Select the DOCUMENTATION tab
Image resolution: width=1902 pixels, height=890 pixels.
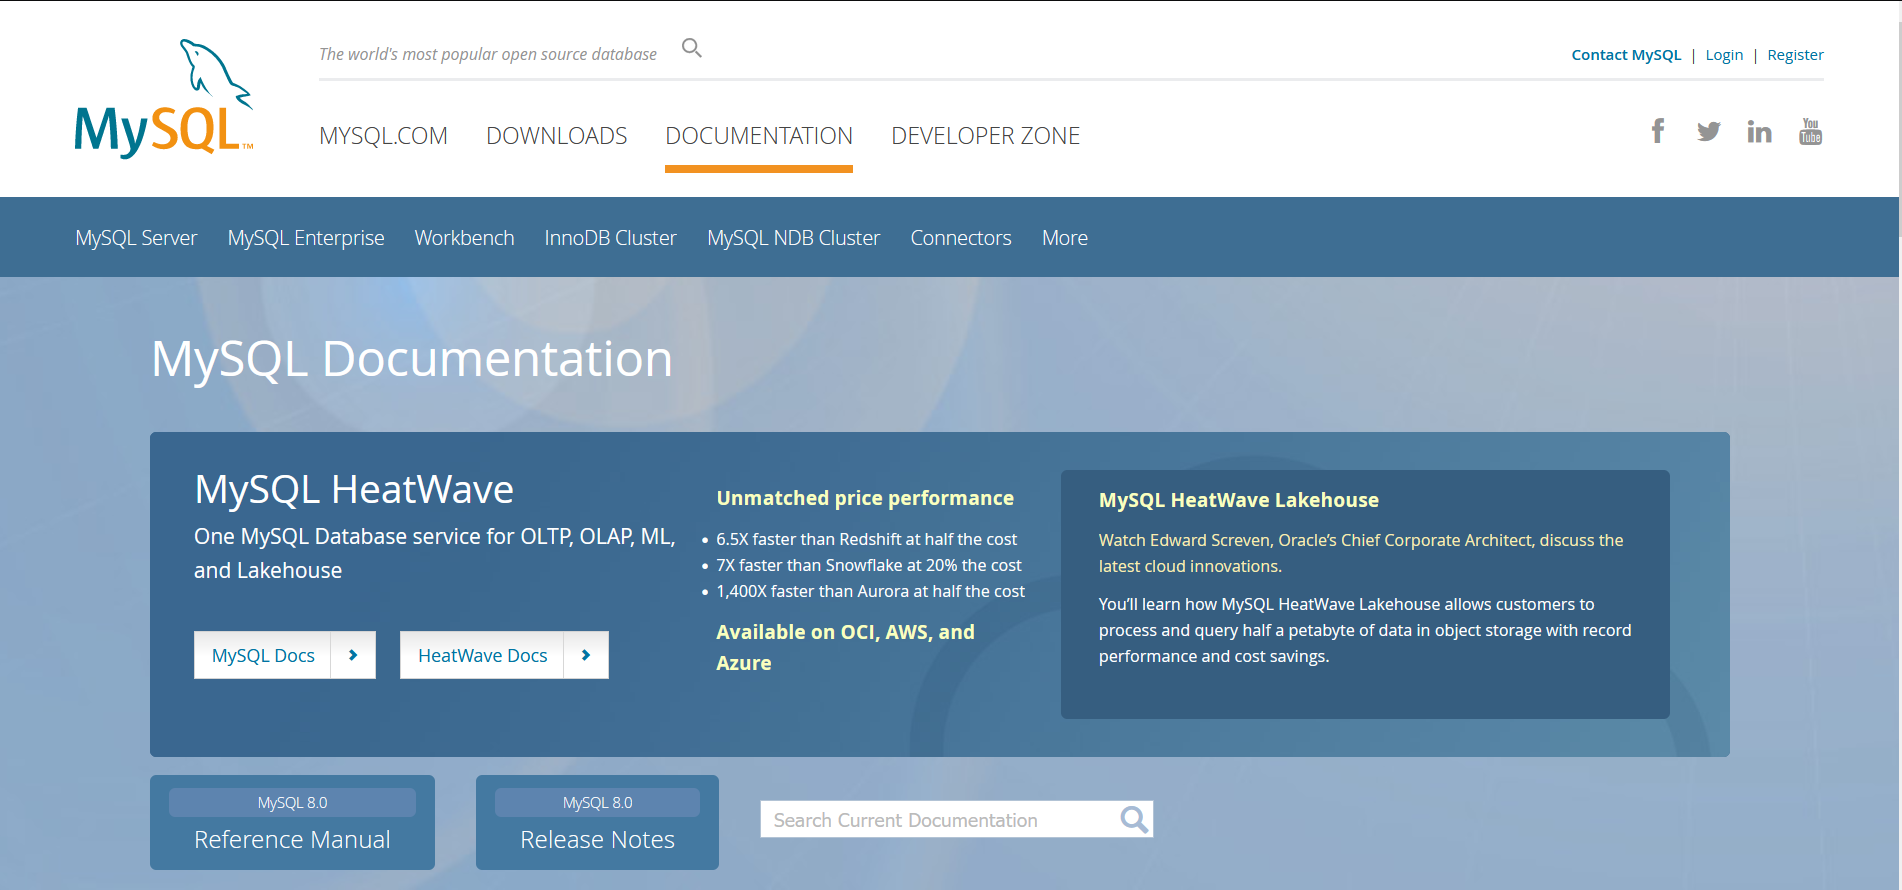point(759,136)
